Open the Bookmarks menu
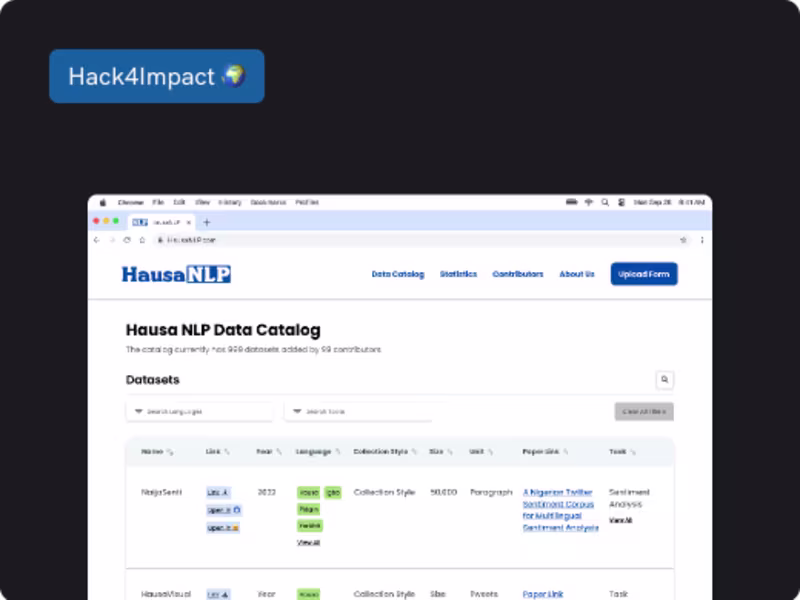The image size is (800, 600). point(268,203)
